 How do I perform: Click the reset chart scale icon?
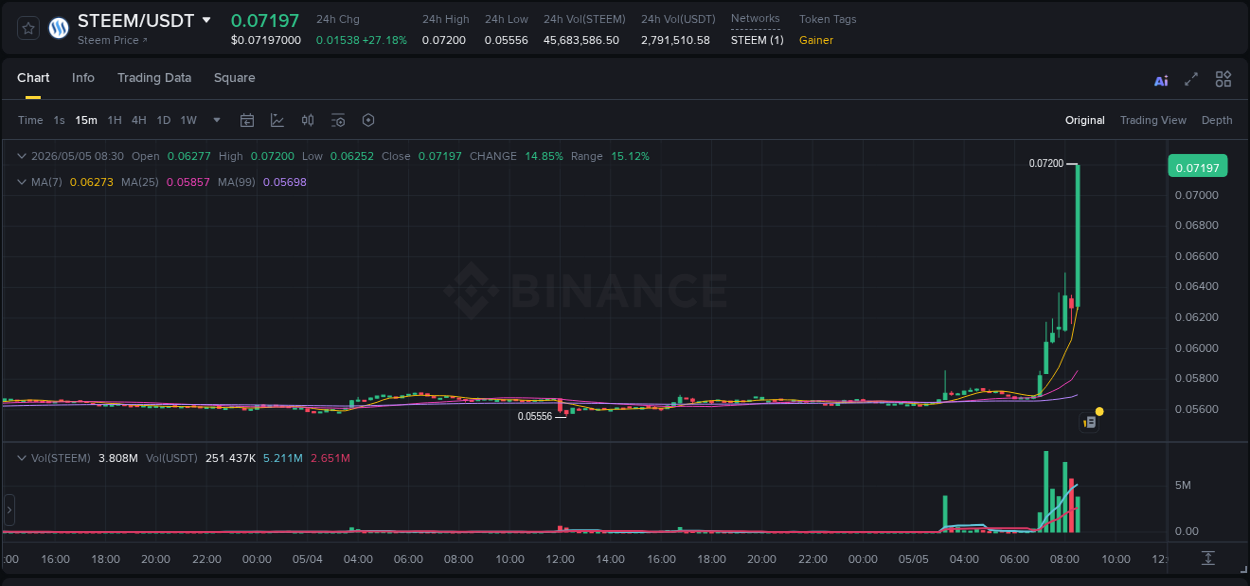pos(1208,558)
